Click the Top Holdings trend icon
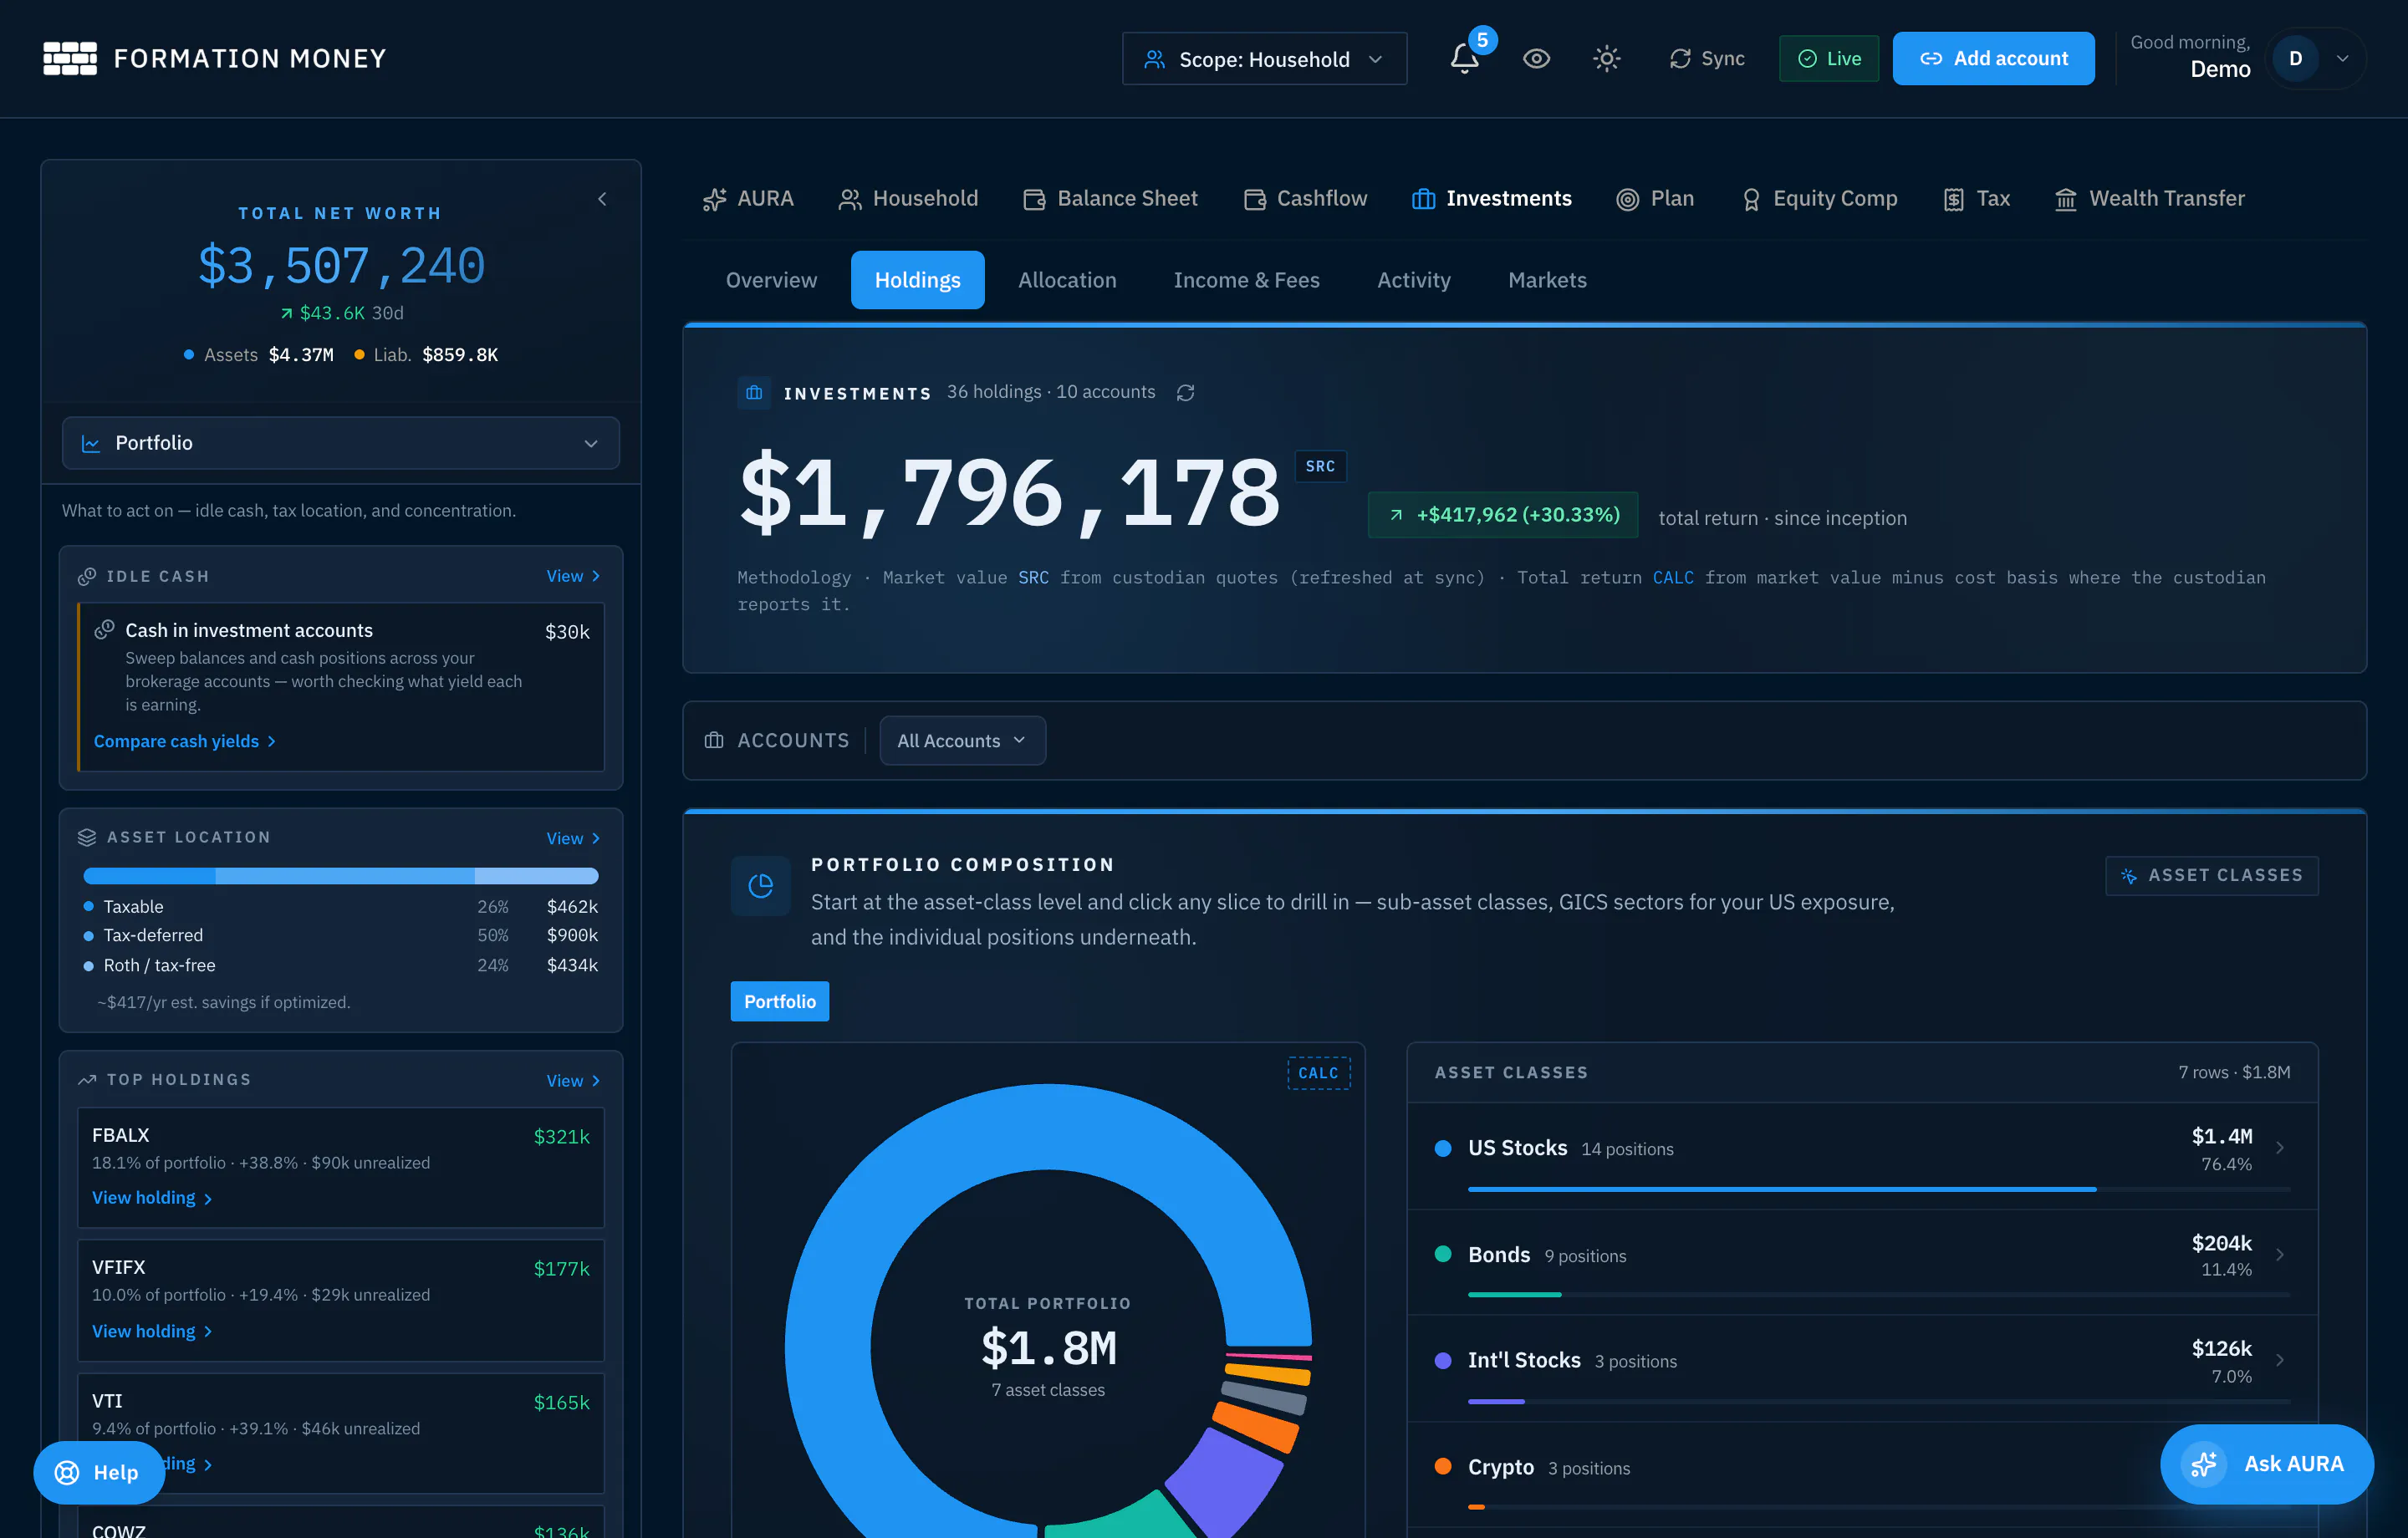Image resolution: width=2408 pixels, height=1538 pixels. 87,1080
